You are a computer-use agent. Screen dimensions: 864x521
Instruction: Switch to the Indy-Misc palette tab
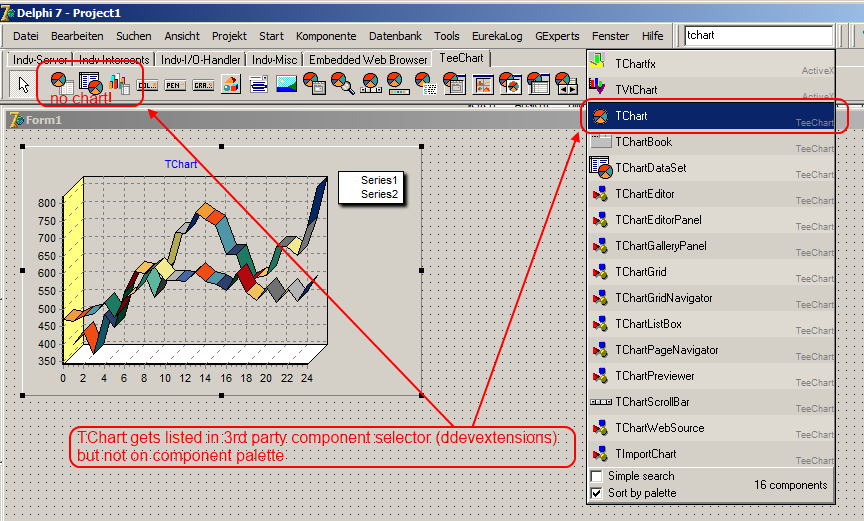[274, 59]
